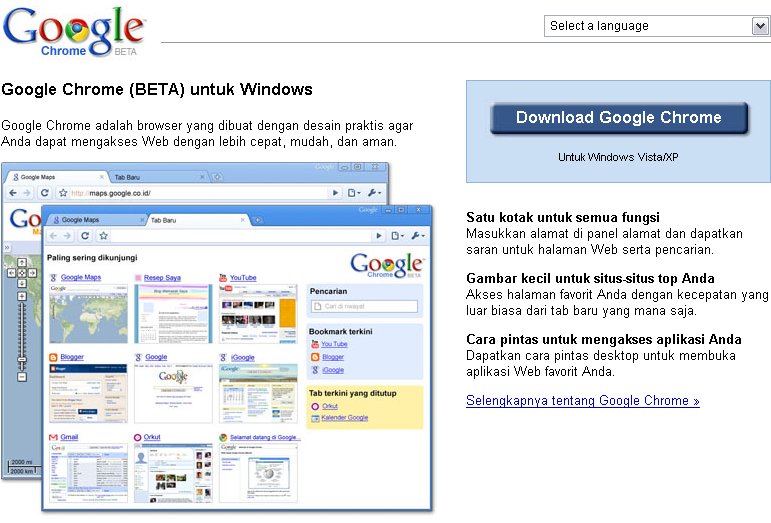Viewport: 771px width, 523px height.
Task: Click map pan left arrow
Action: click(12, 273)
